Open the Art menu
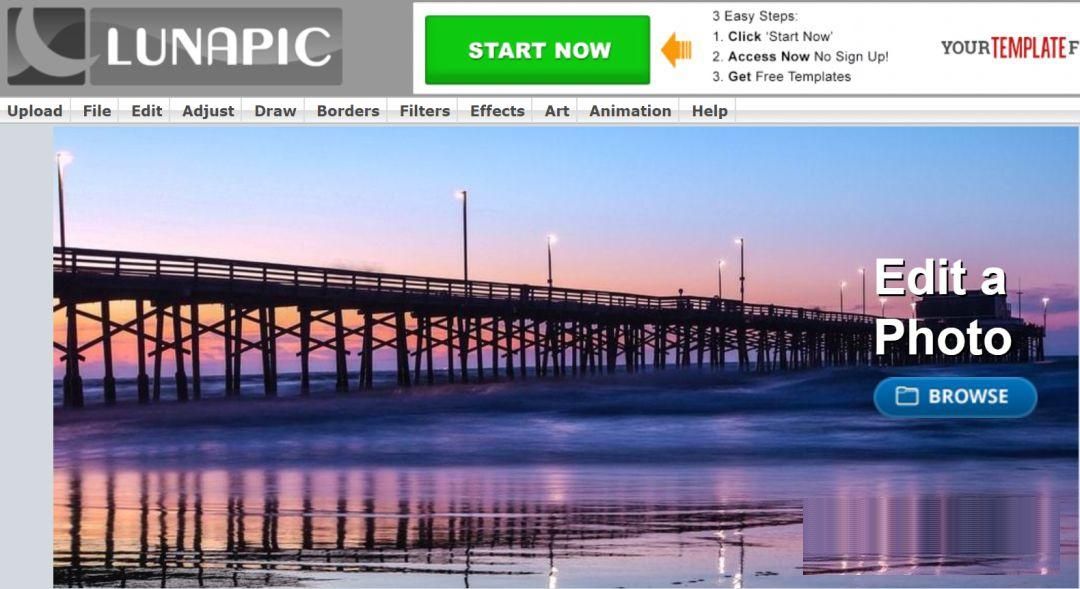This screenshot has width=1080, height=589. [x=557, y=111]
